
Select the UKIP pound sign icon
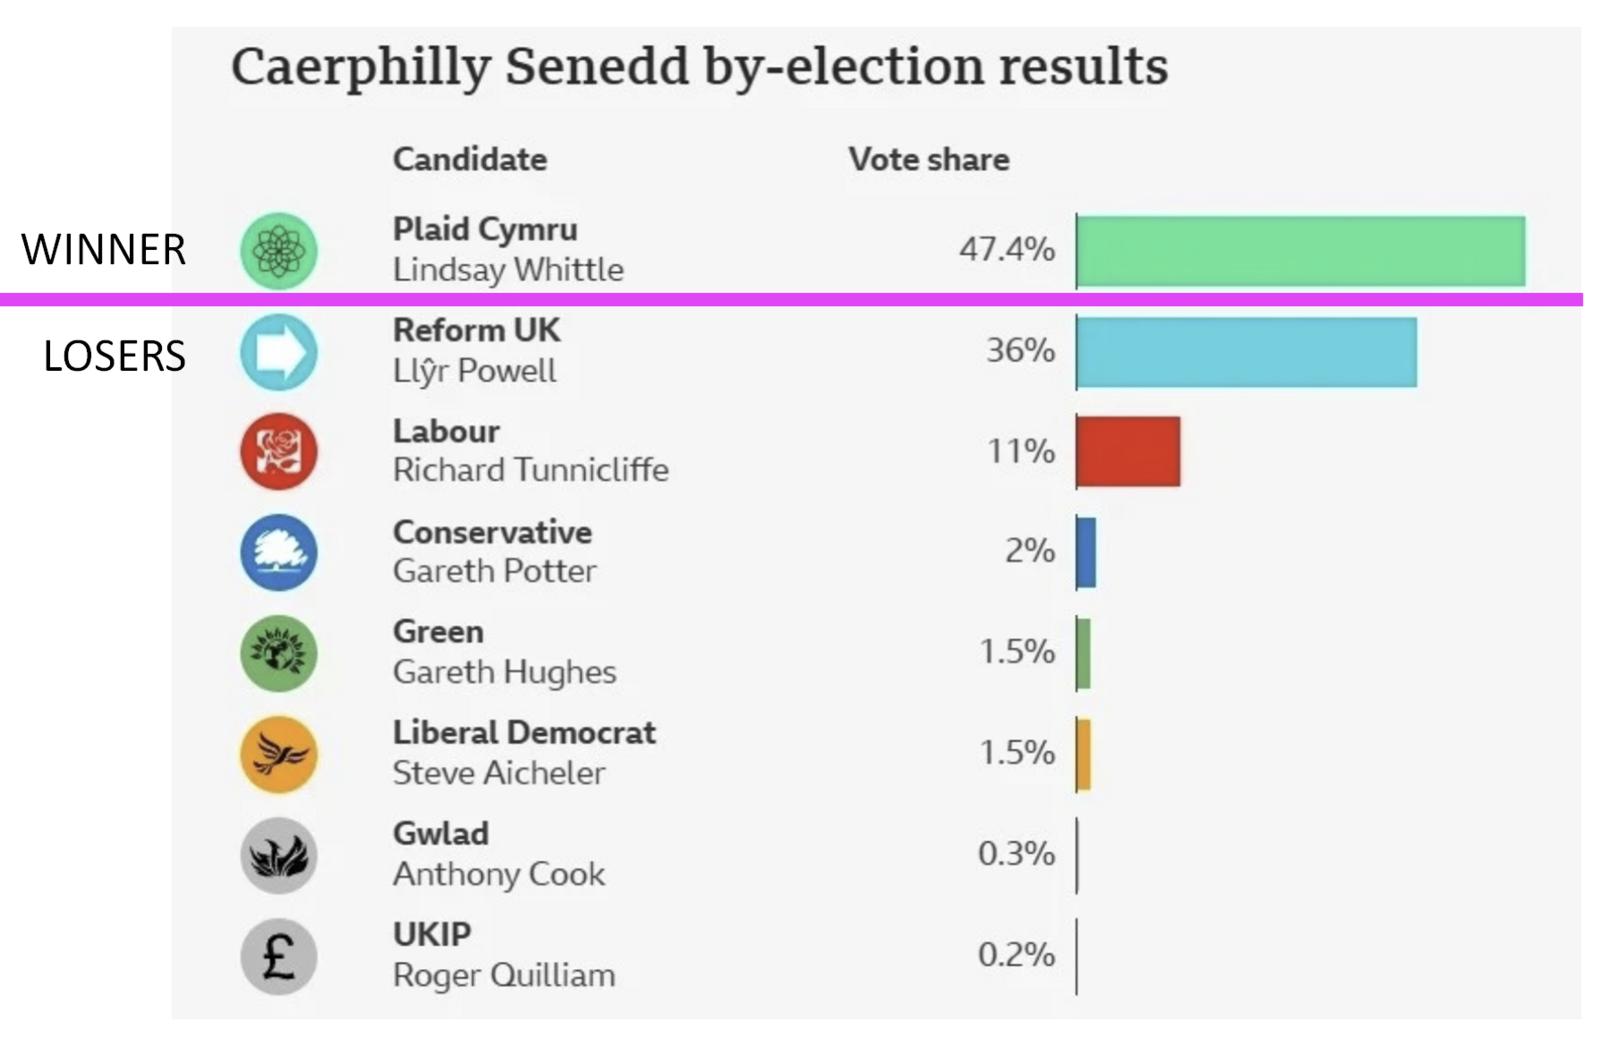point(279,956)
